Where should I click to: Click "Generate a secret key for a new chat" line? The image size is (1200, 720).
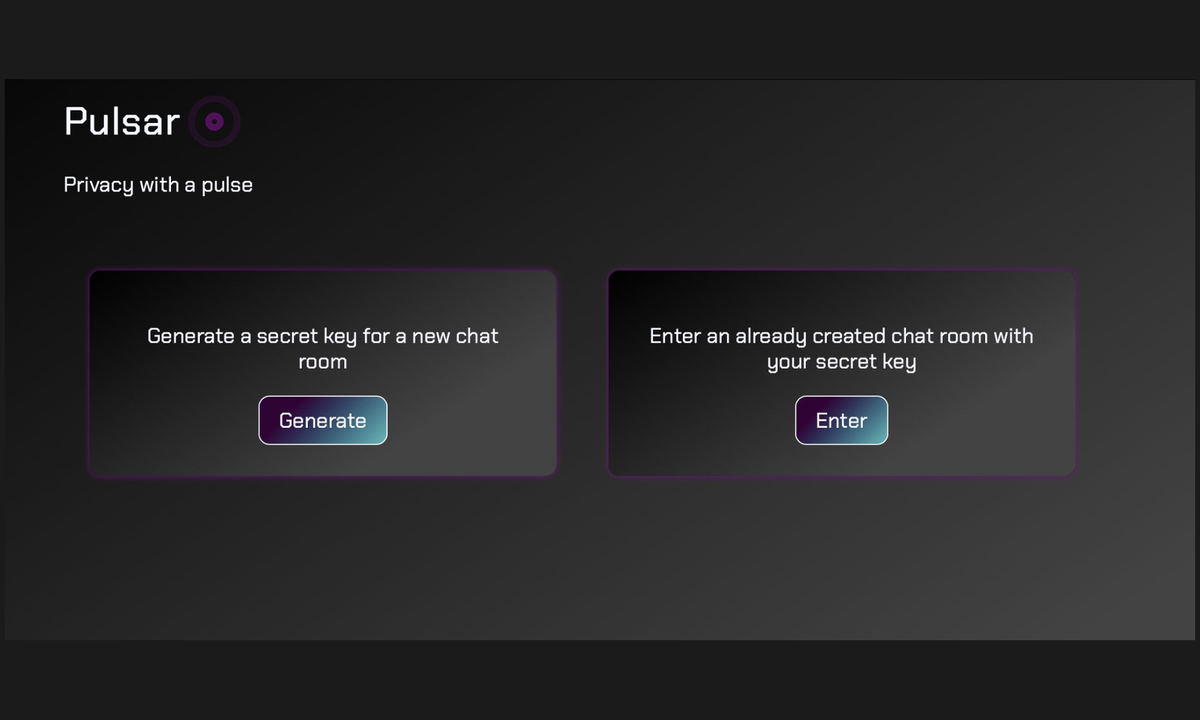coord(322,336)
